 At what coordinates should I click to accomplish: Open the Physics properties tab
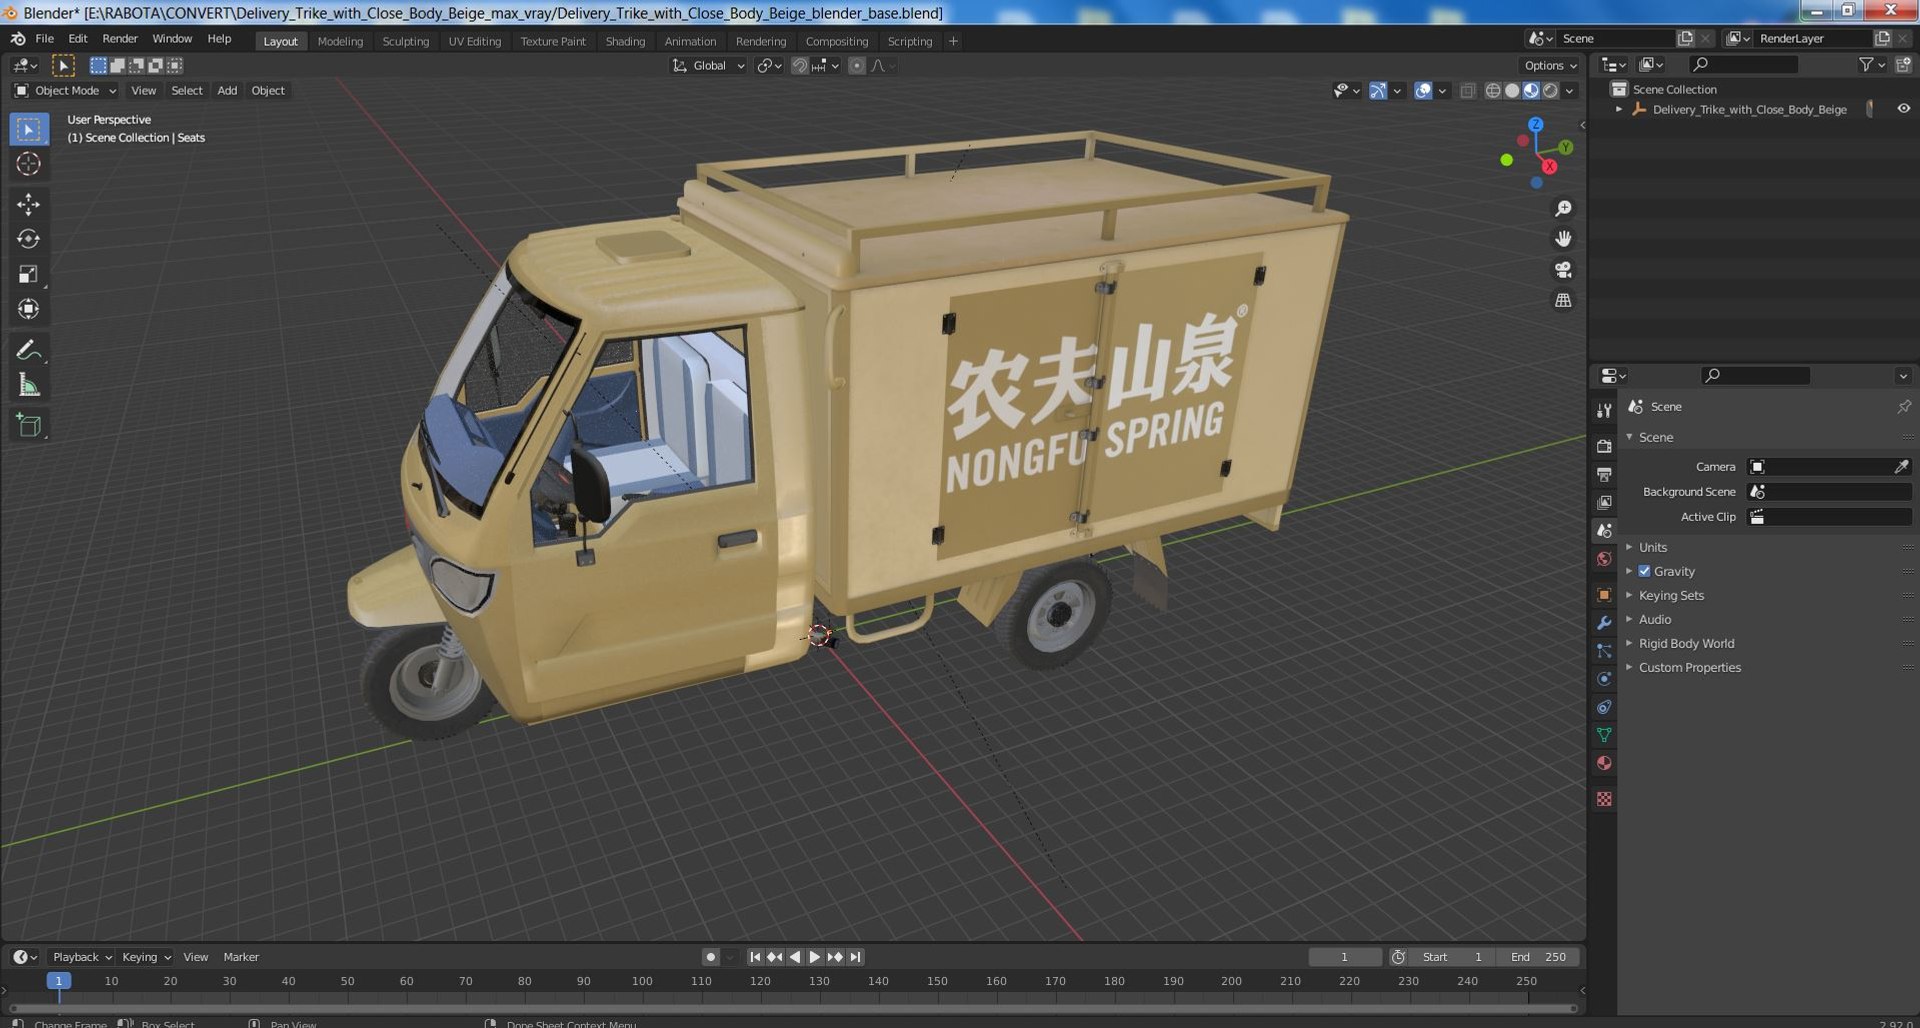pos(1604,679)
